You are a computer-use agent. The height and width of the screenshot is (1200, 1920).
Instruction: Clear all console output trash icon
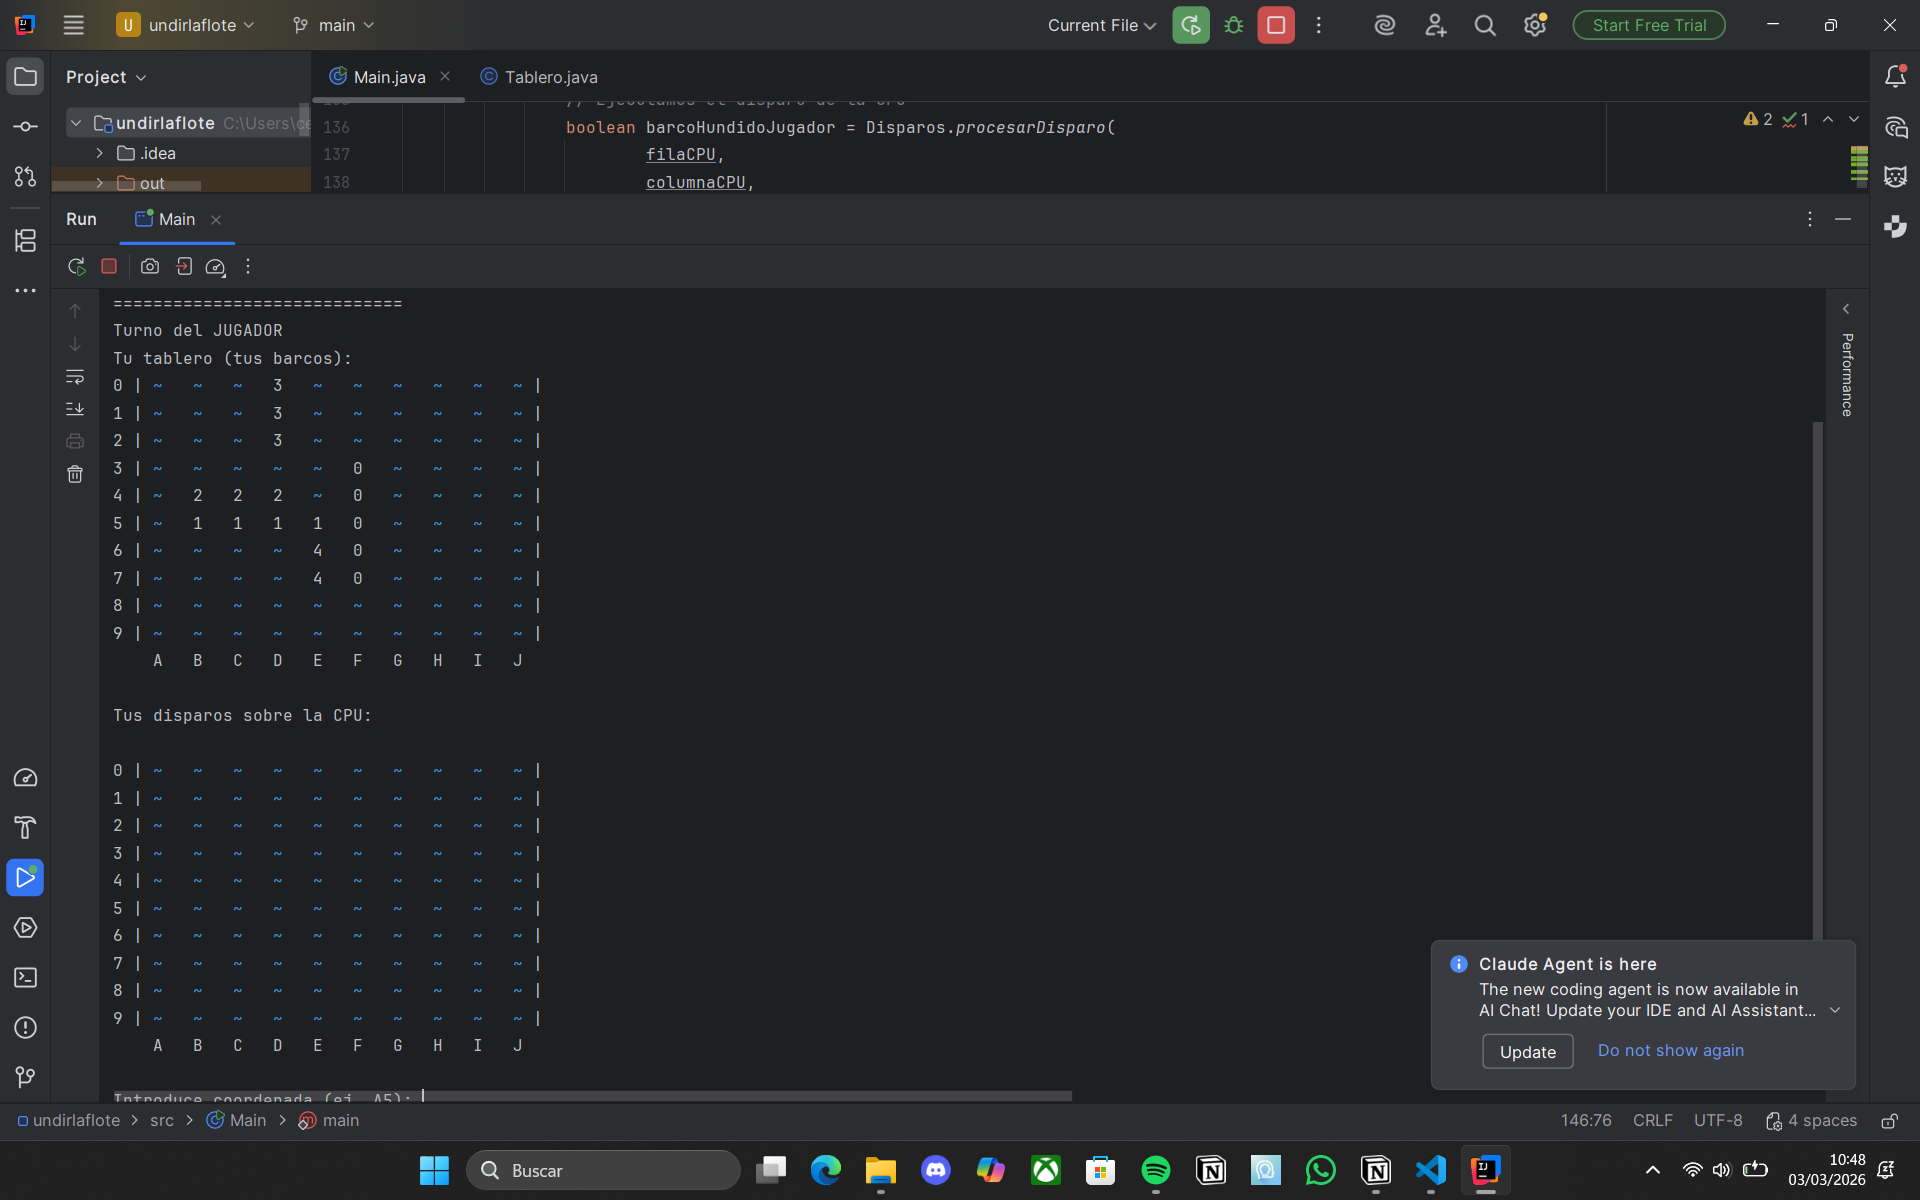(75, 474)
